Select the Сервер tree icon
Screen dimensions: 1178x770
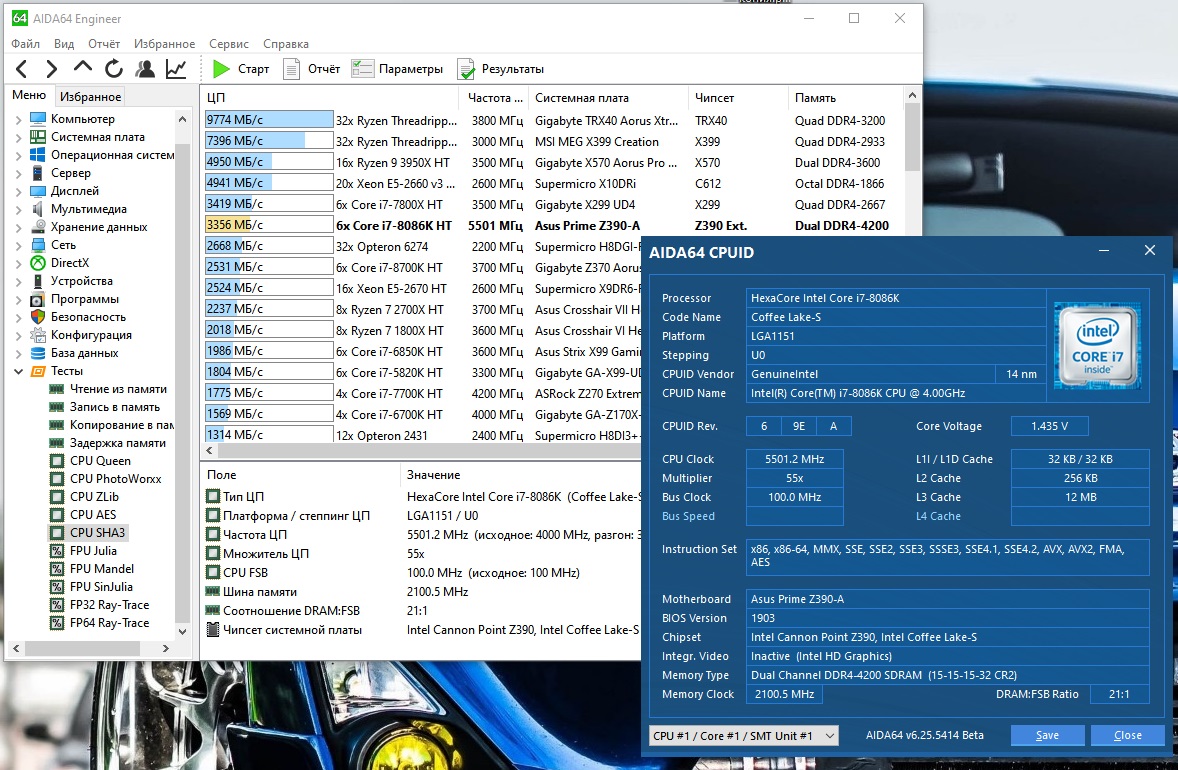[38, 173]
